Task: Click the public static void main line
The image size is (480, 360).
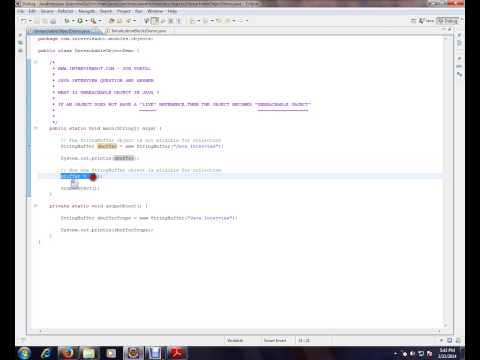Action: (105, 128)
